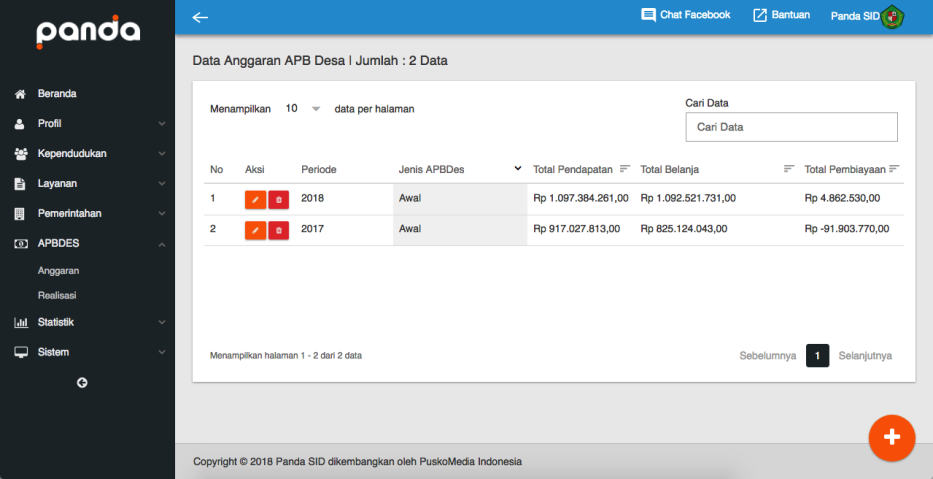Click the Statistik bar chart icon
The width and height of the screenshot is (933, 479).
click(21, 323)
